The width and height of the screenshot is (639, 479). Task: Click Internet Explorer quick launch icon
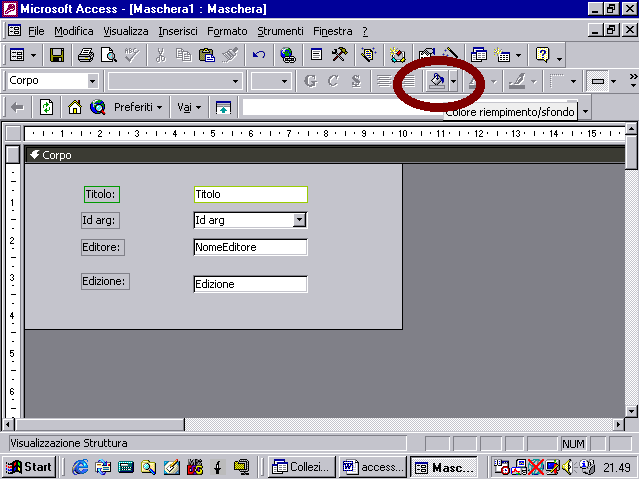(80, 467)
